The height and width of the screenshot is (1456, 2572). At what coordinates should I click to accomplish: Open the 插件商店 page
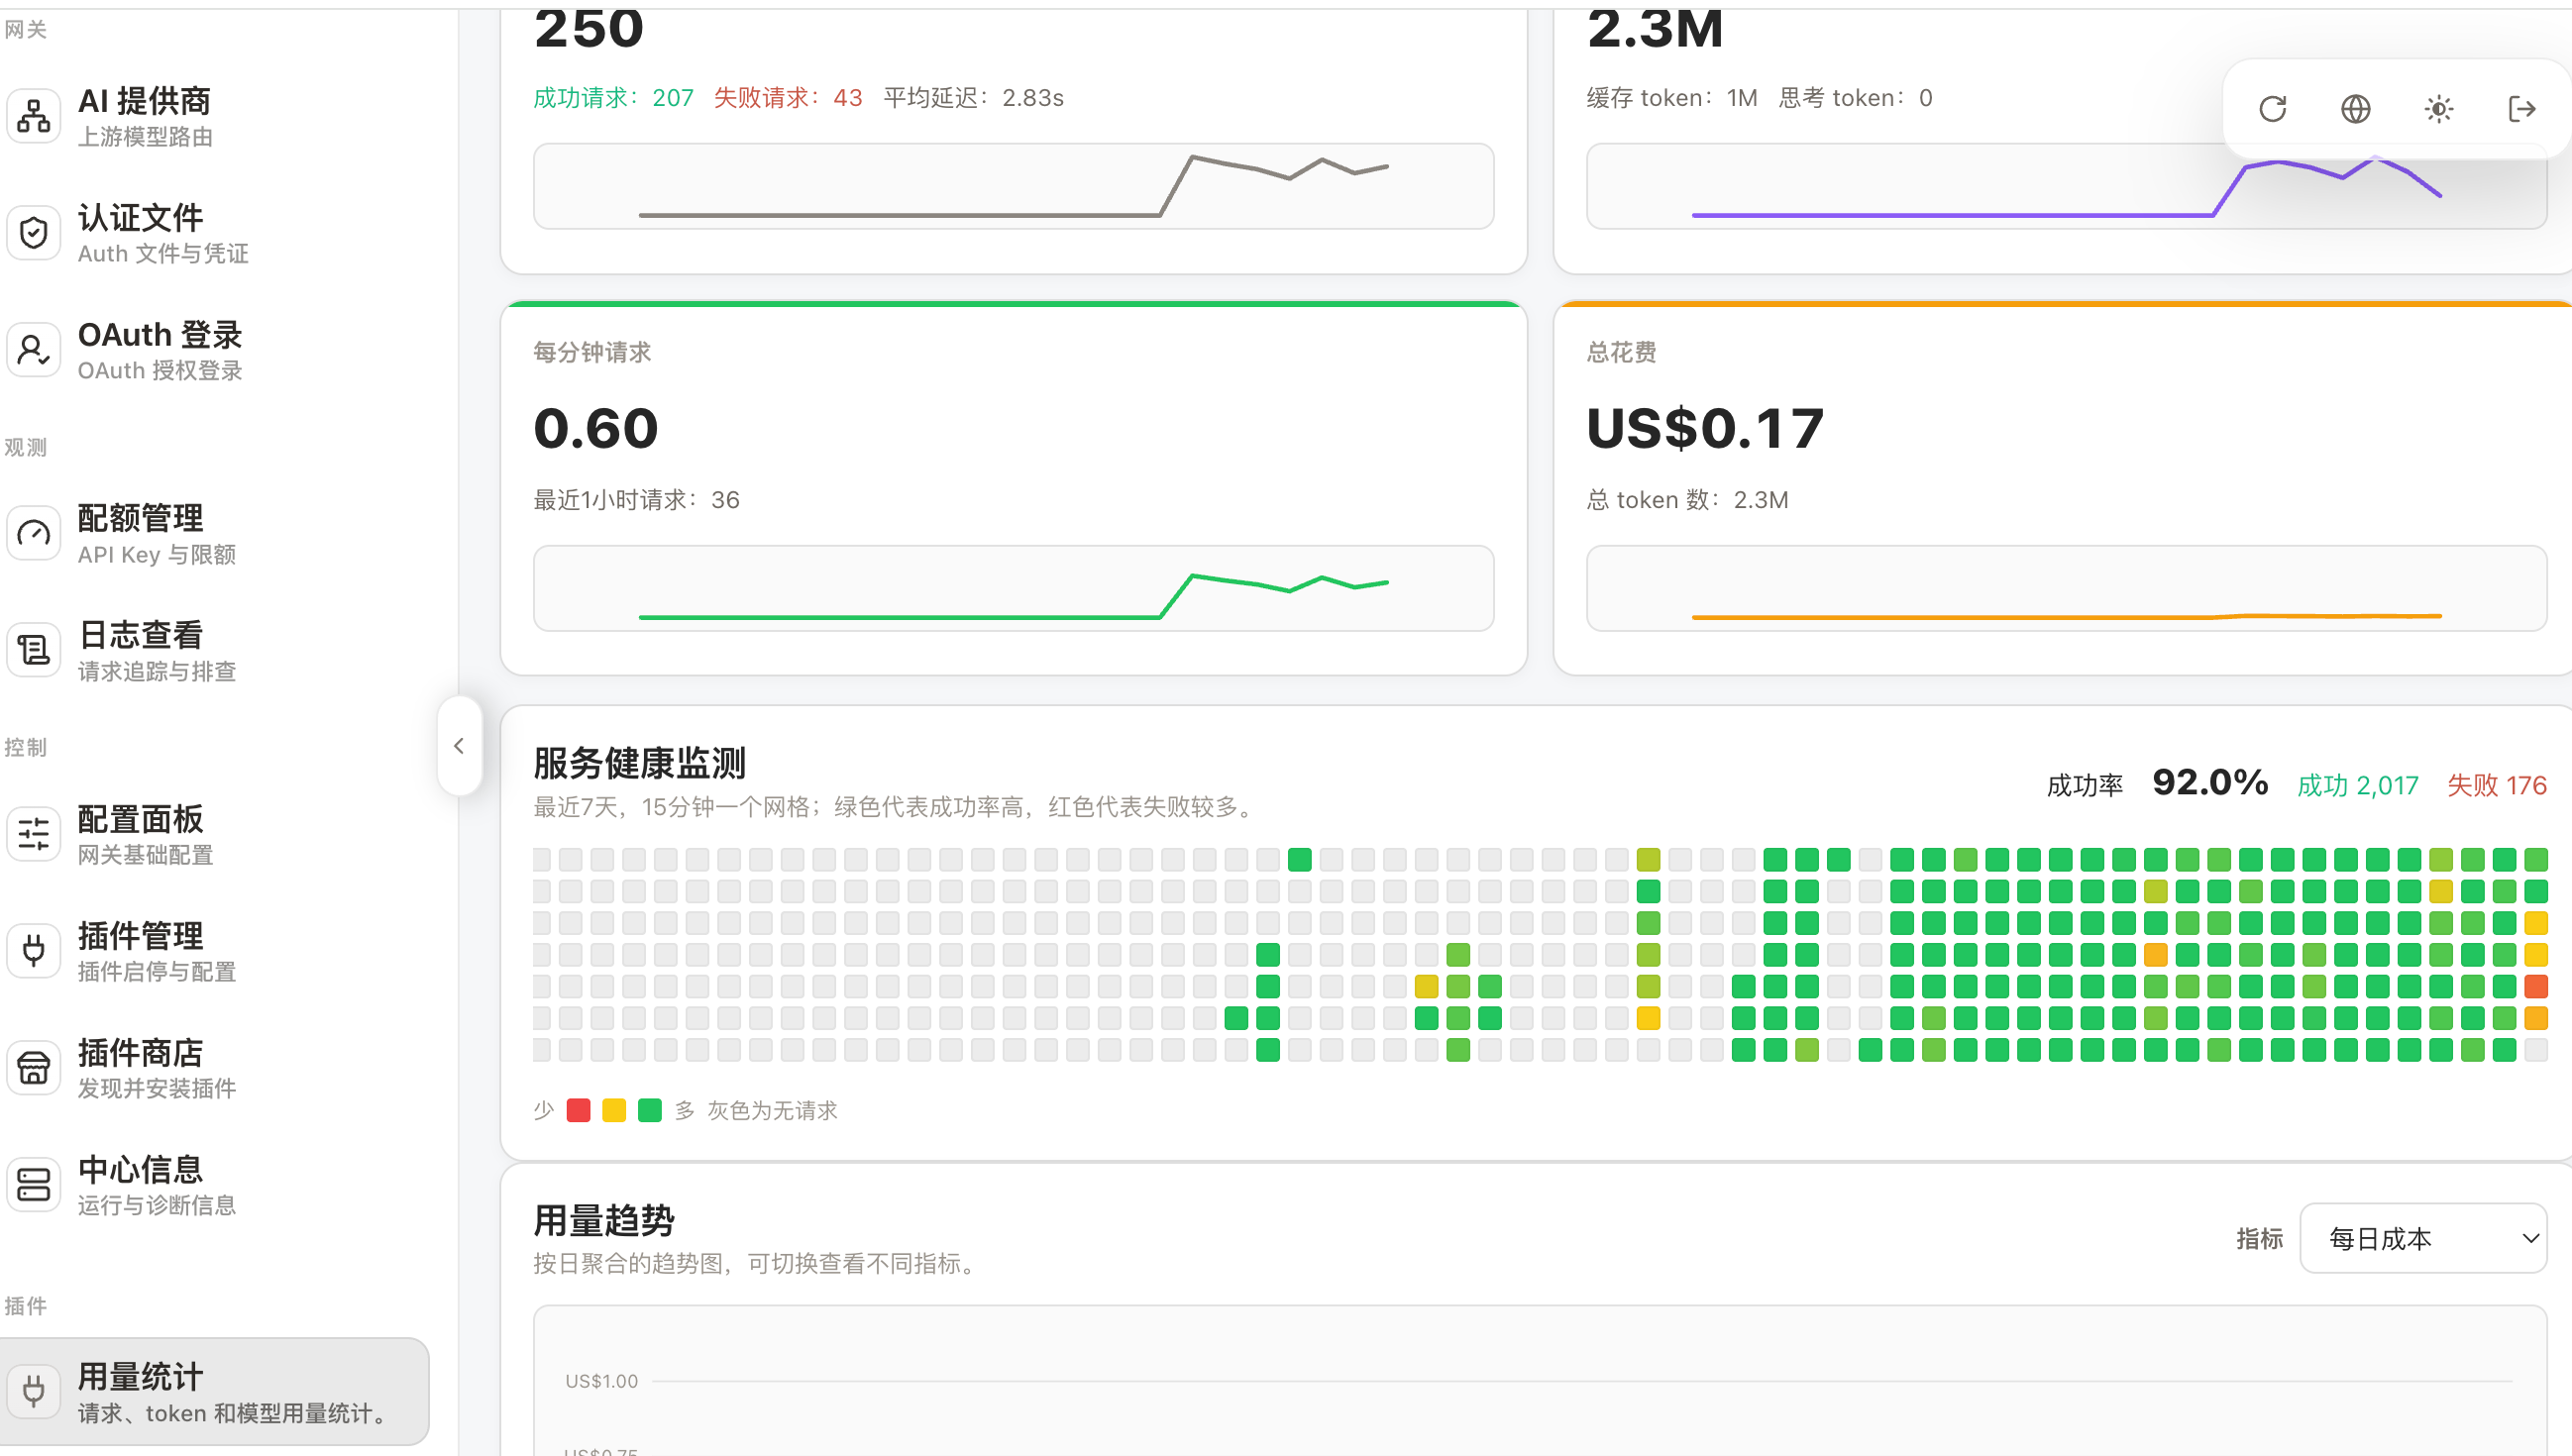(215, 1068)
